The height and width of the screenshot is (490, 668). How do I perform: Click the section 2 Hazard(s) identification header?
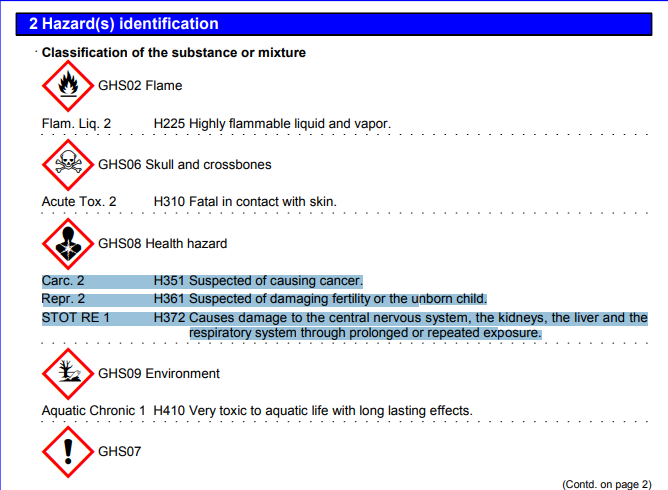[124, 24]
